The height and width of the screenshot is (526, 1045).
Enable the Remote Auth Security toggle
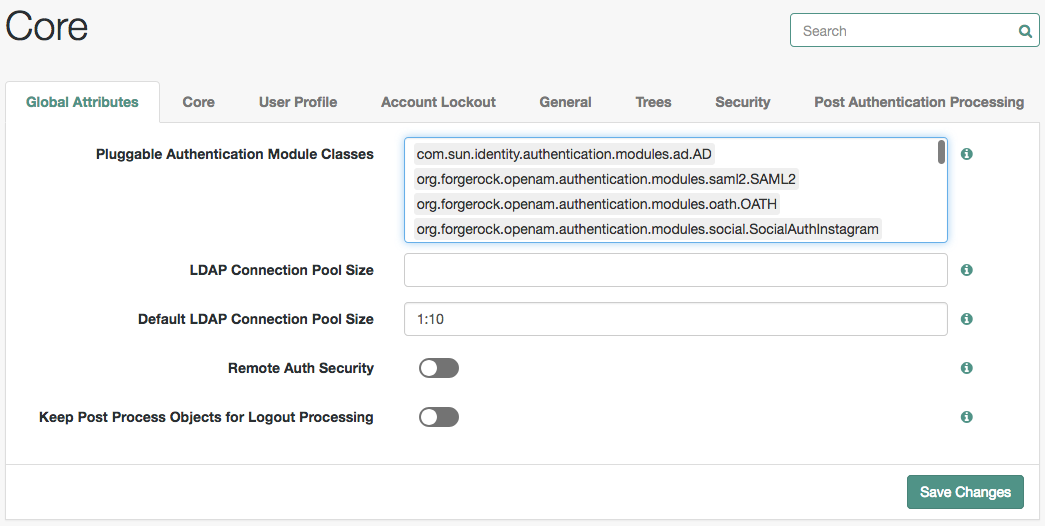click(439, 368)
